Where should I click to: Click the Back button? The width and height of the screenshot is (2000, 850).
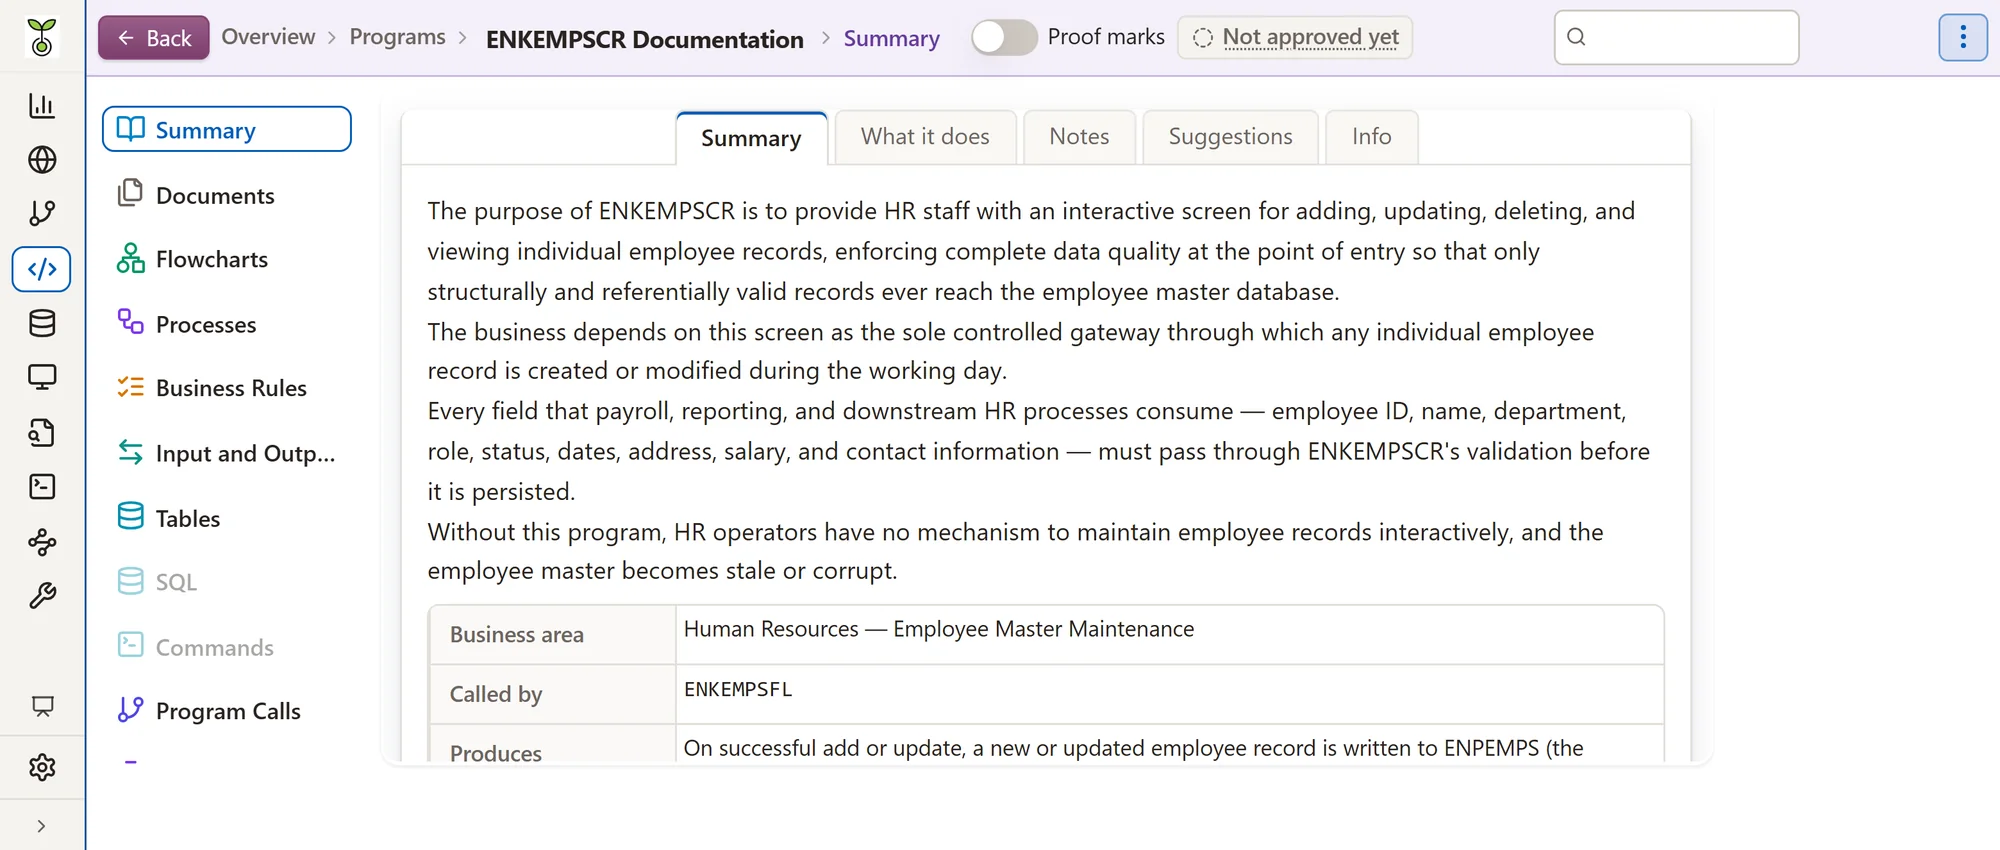[154, 38]
